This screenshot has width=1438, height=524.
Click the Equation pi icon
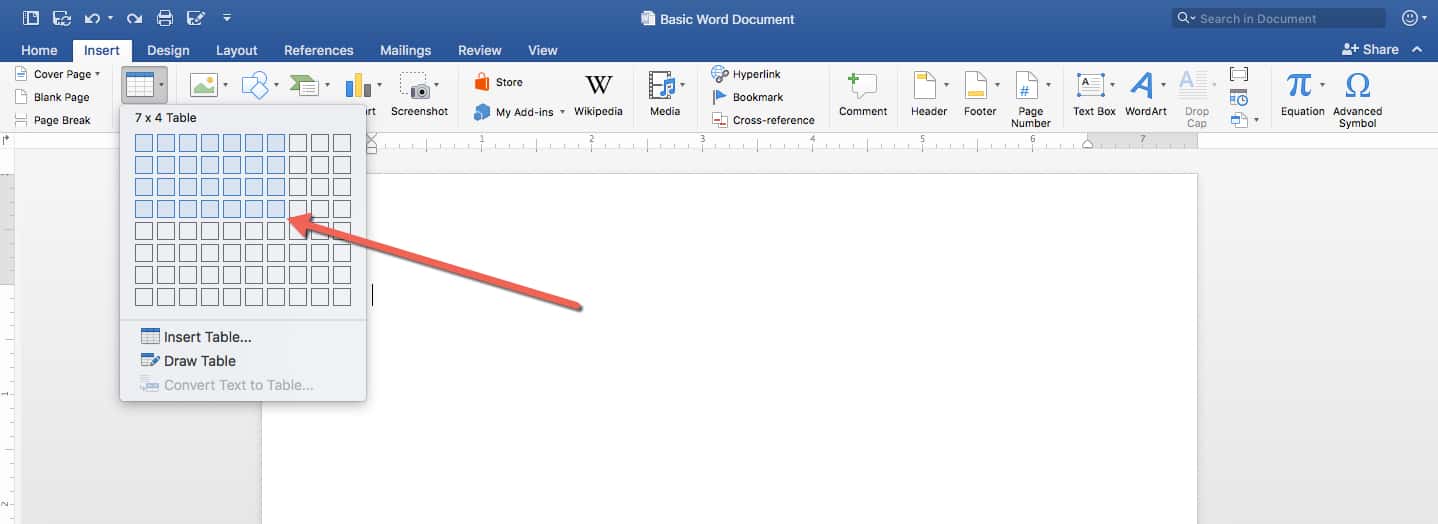coord(1299,85)
